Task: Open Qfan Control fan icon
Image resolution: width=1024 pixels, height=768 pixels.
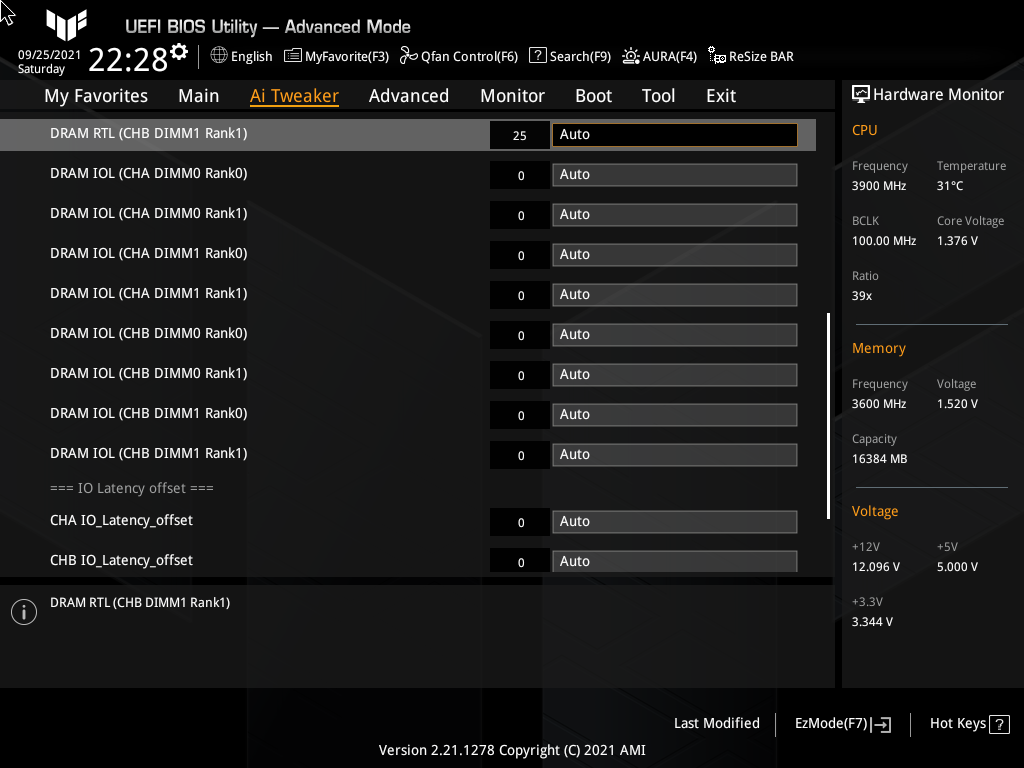Action: (x=409, y=56)
